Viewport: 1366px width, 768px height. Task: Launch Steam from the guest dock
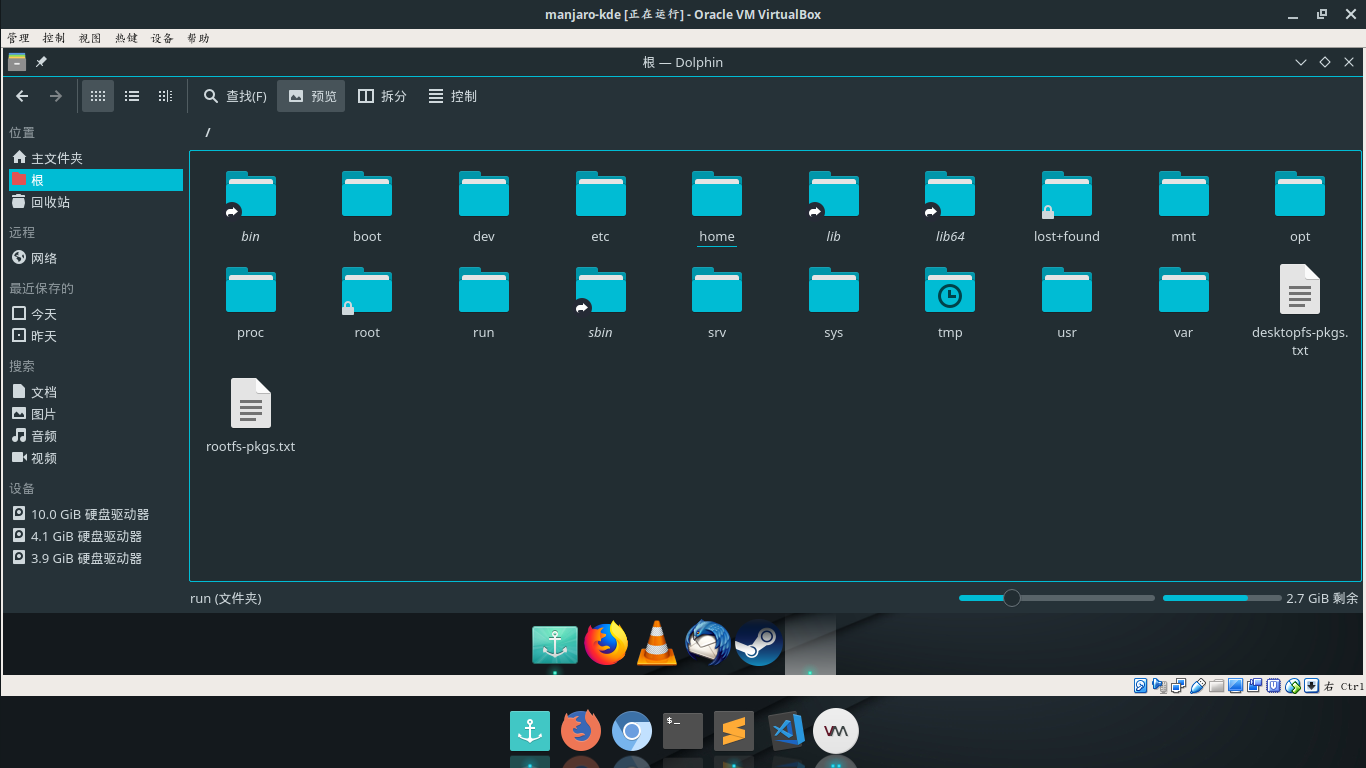759,644
